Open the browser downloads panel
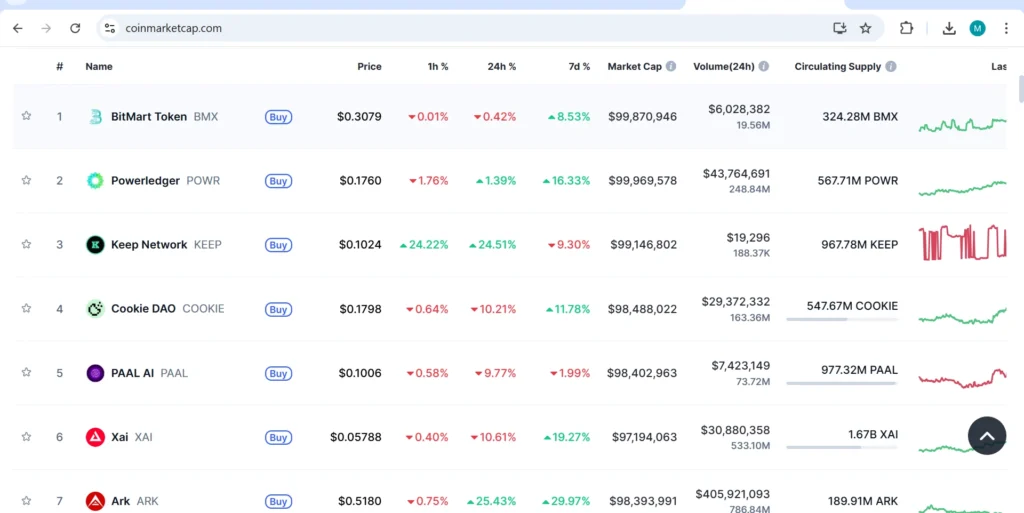 pos(949,28)
